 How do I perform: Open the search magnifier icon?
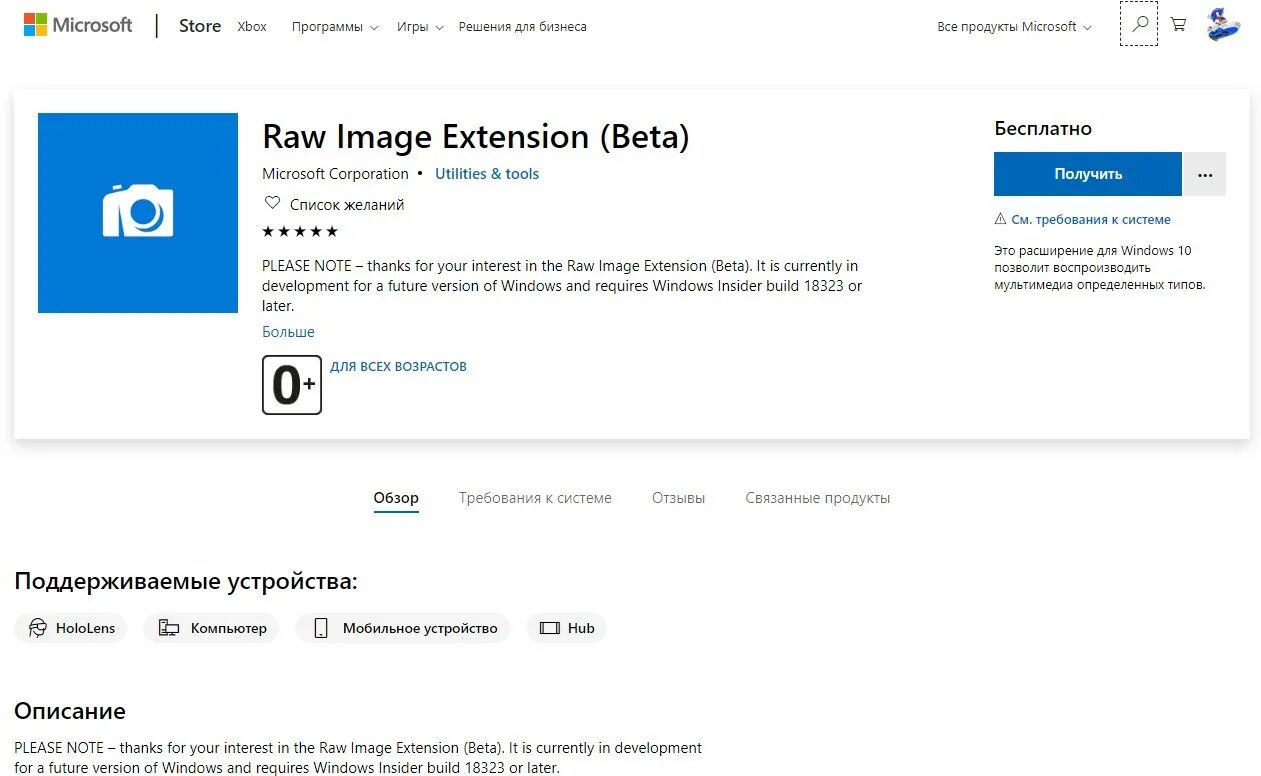(x=1139, y=25)
